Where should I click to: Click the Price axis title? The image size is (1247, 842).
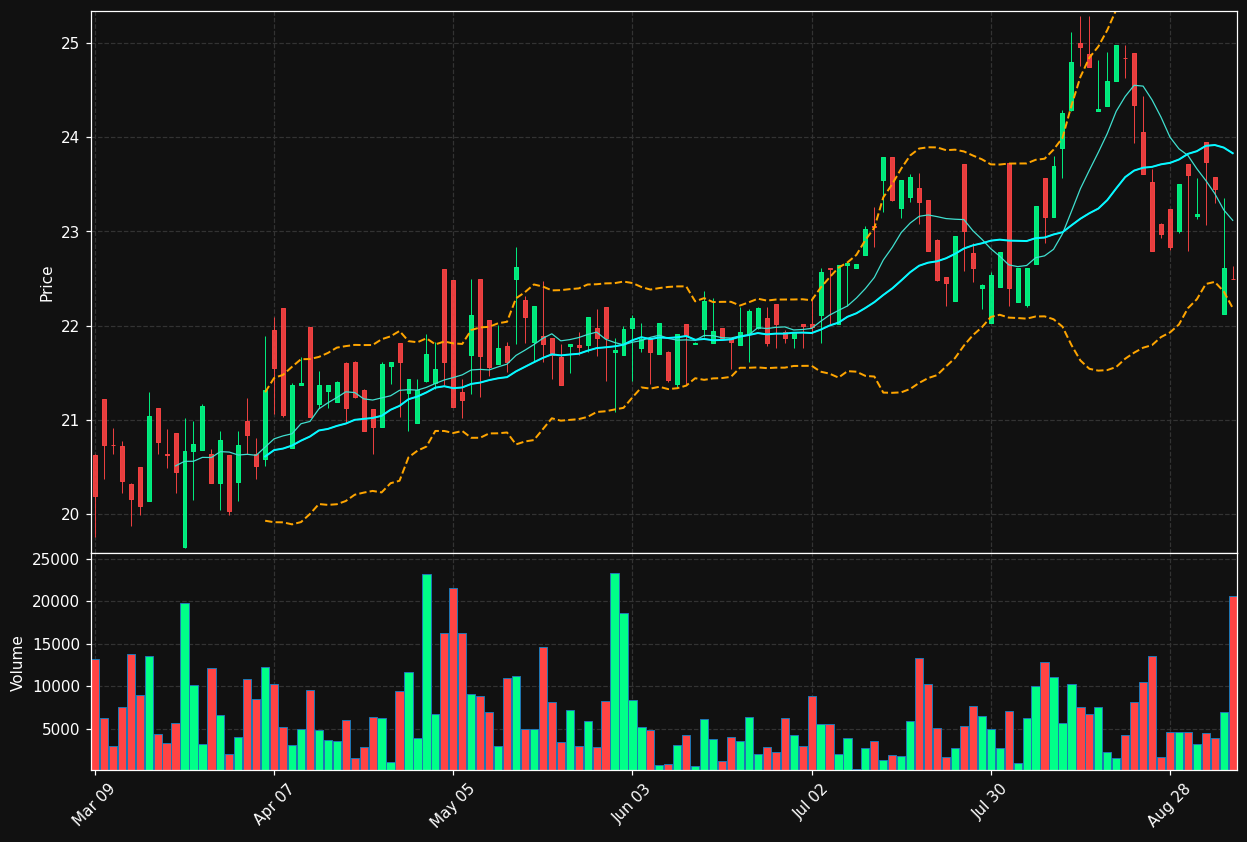coord(46,283)
